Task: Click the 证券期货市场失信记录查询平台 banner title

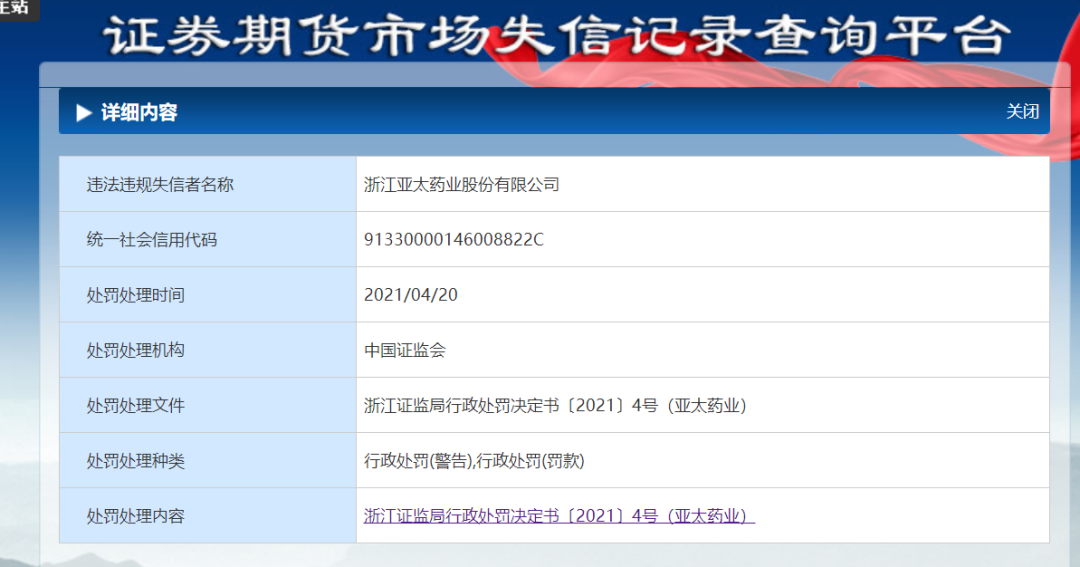Action: tap(558, 34)
